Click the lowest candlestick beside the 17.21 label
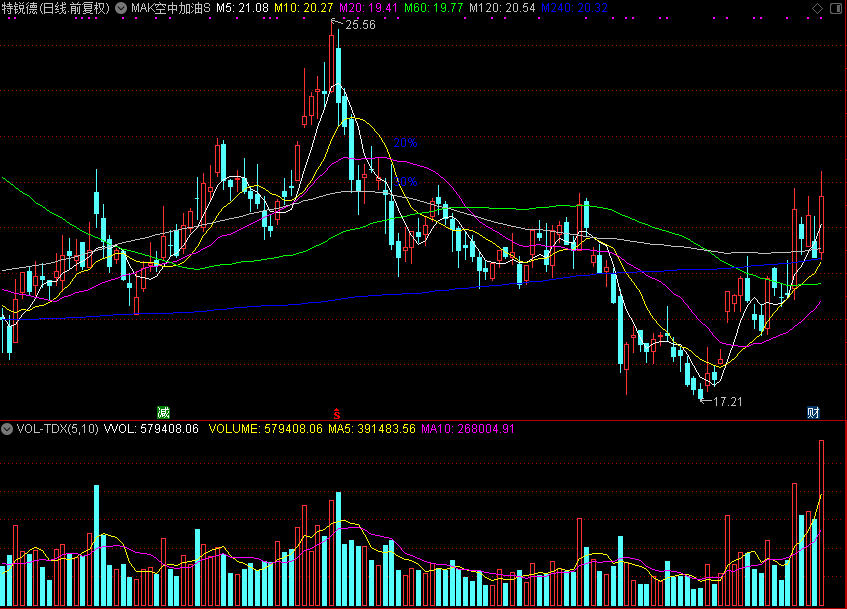This screenshot has height=609, width=847. click(701, 393)
